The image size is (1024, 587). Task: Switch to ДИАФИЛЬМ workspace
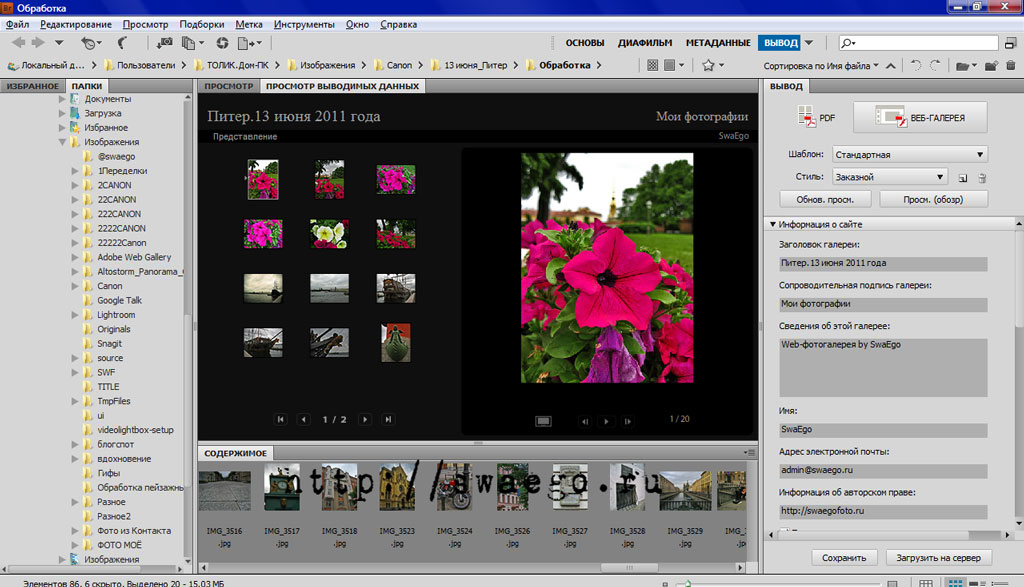coord(645,42)
